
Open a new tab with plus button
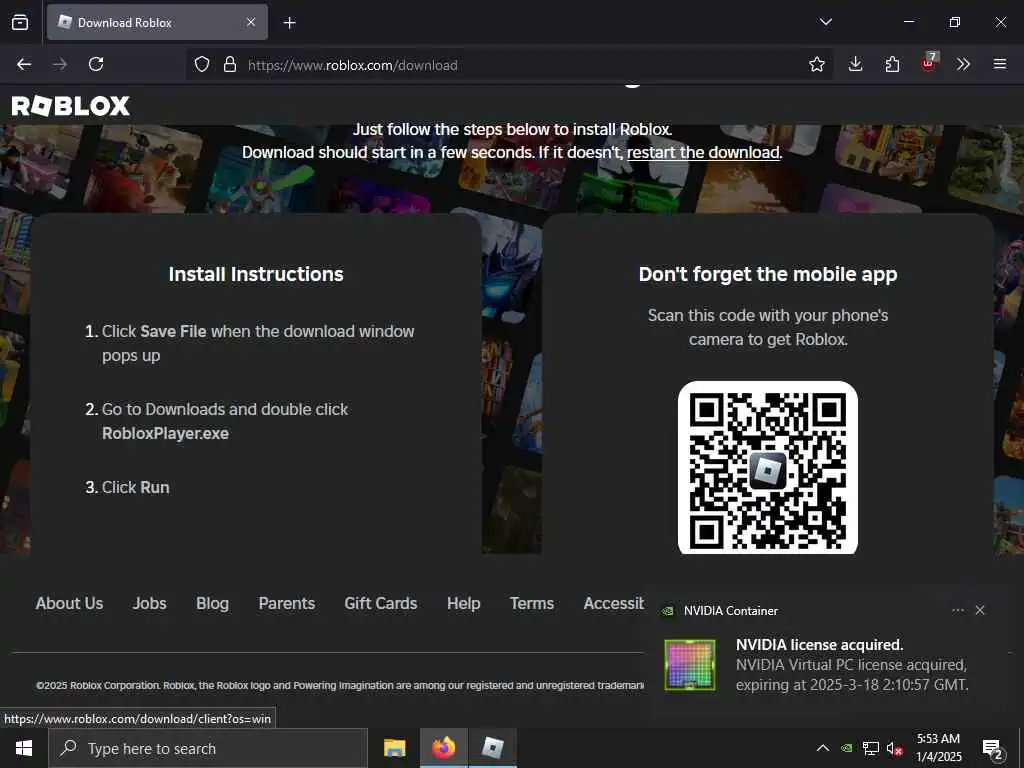point(290,23)
